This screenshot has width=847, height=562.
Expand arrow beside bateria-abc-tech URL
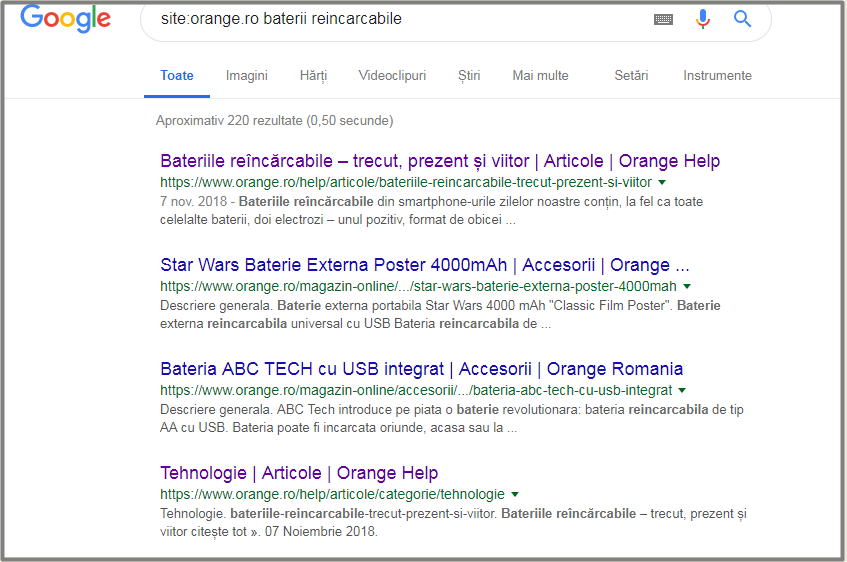(682, 390)
